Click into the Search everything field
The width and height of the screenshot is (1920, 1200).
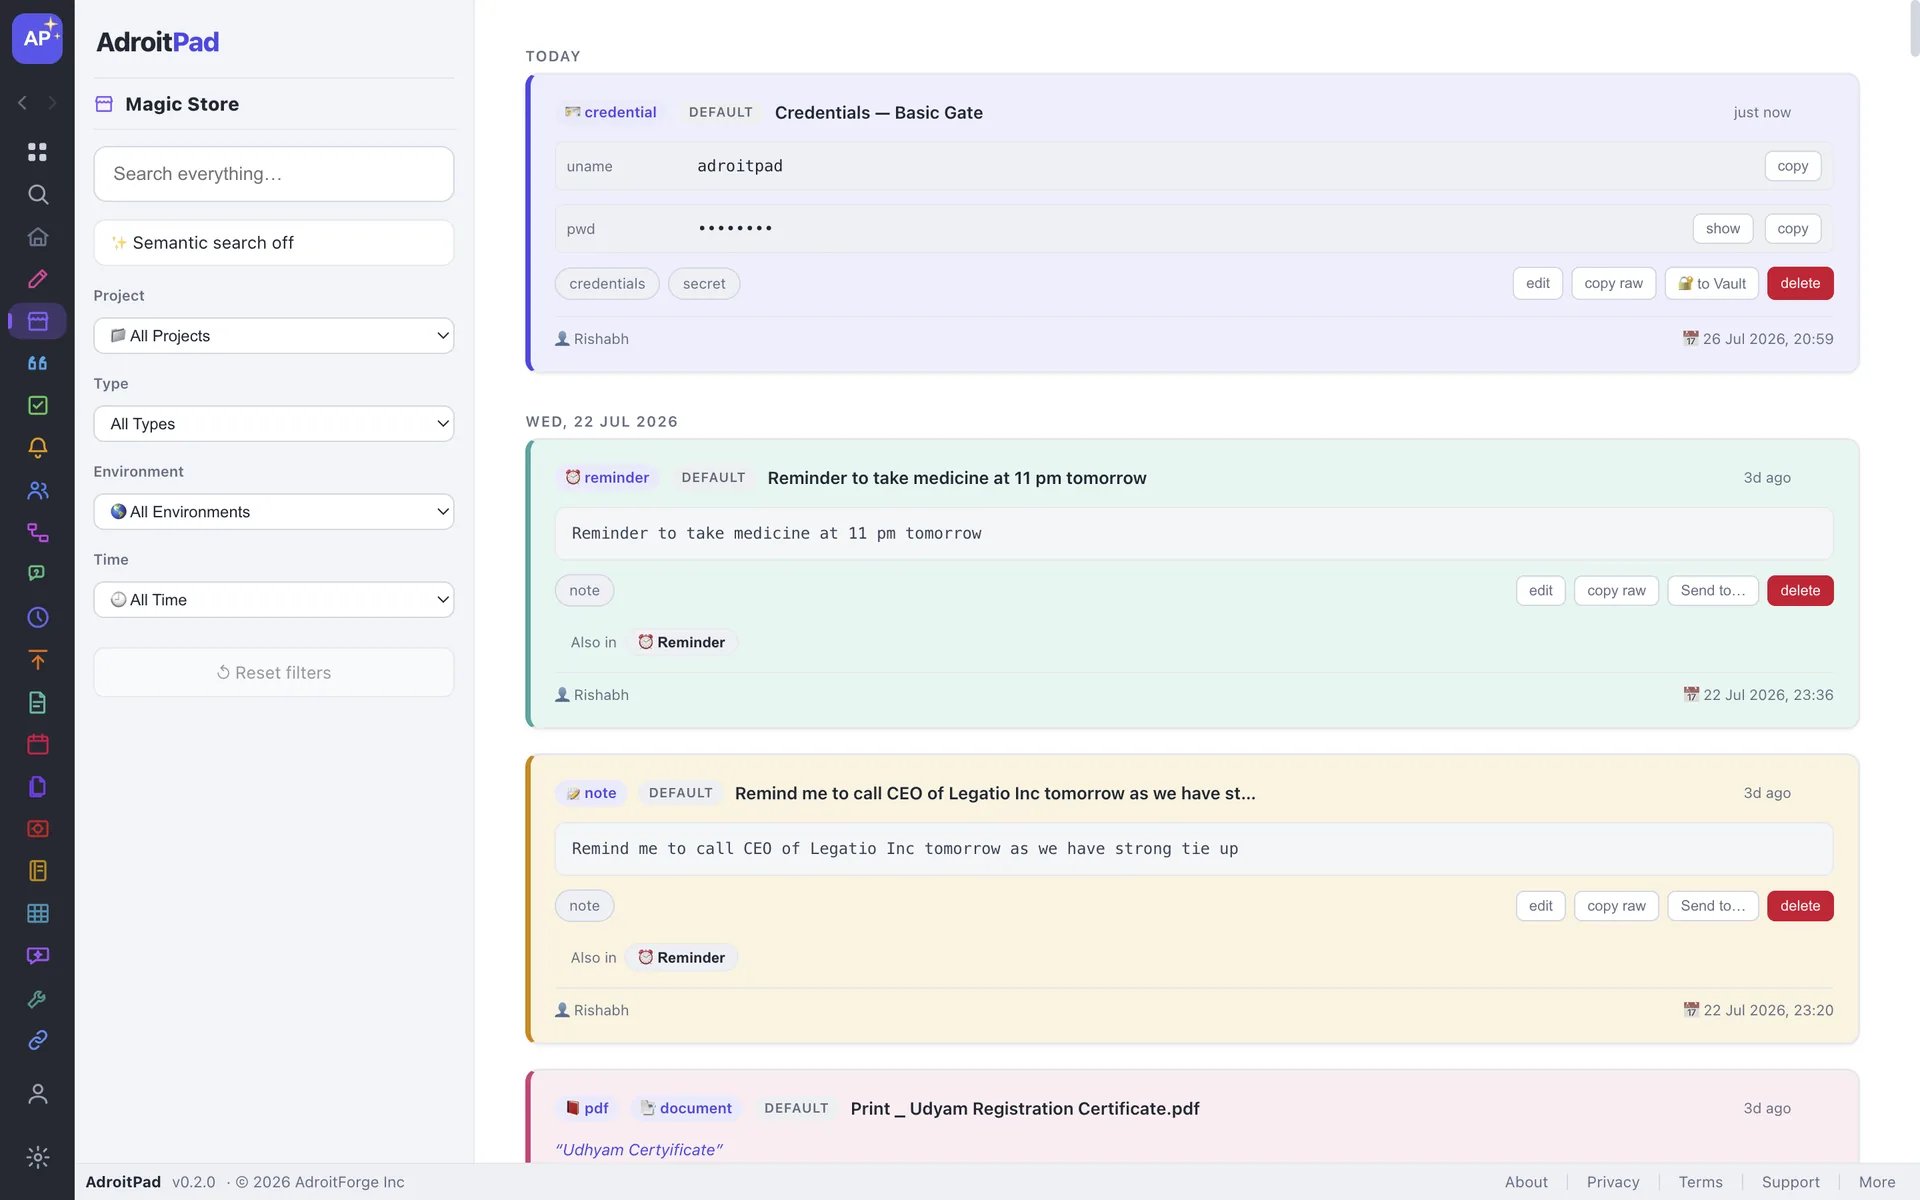pyautogui.click(x=273, y=174)
